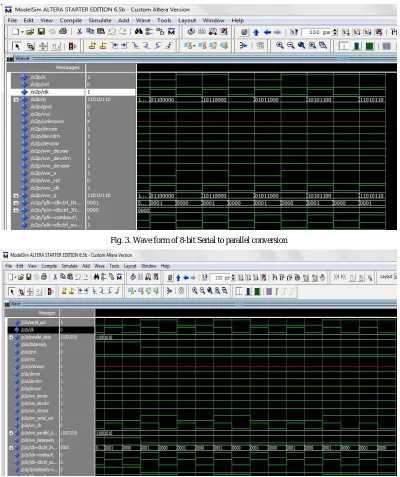Click the run length field in bottom window

pos(220,277)
